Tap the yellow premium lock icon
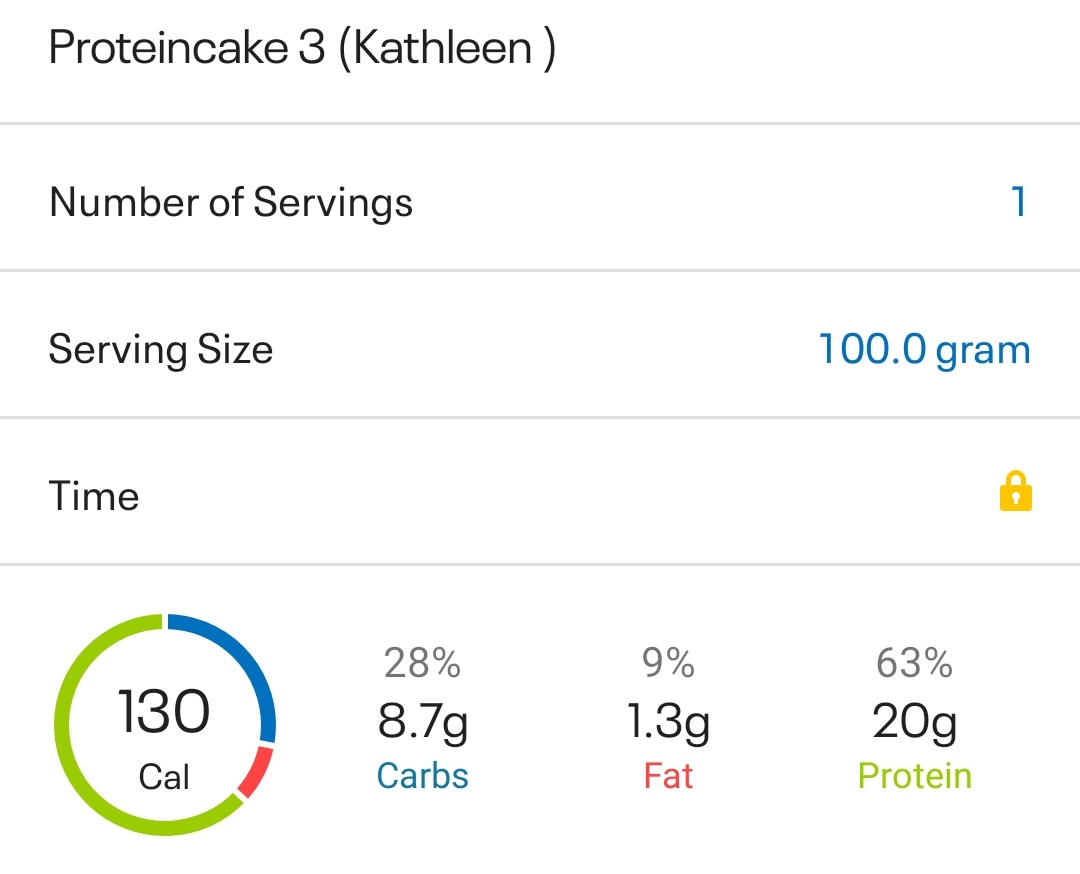This screenshot has height=874, width=1080. tap(1015, 493)
